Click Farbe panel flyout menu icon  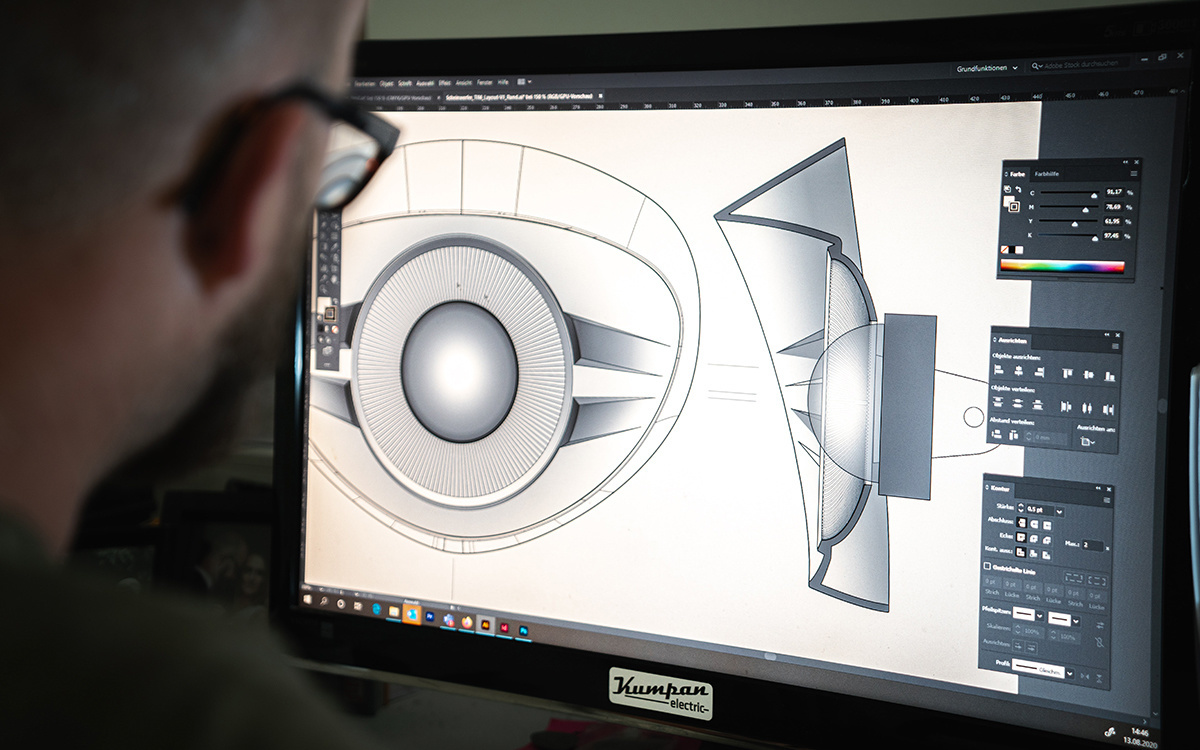coord(1132,174)
